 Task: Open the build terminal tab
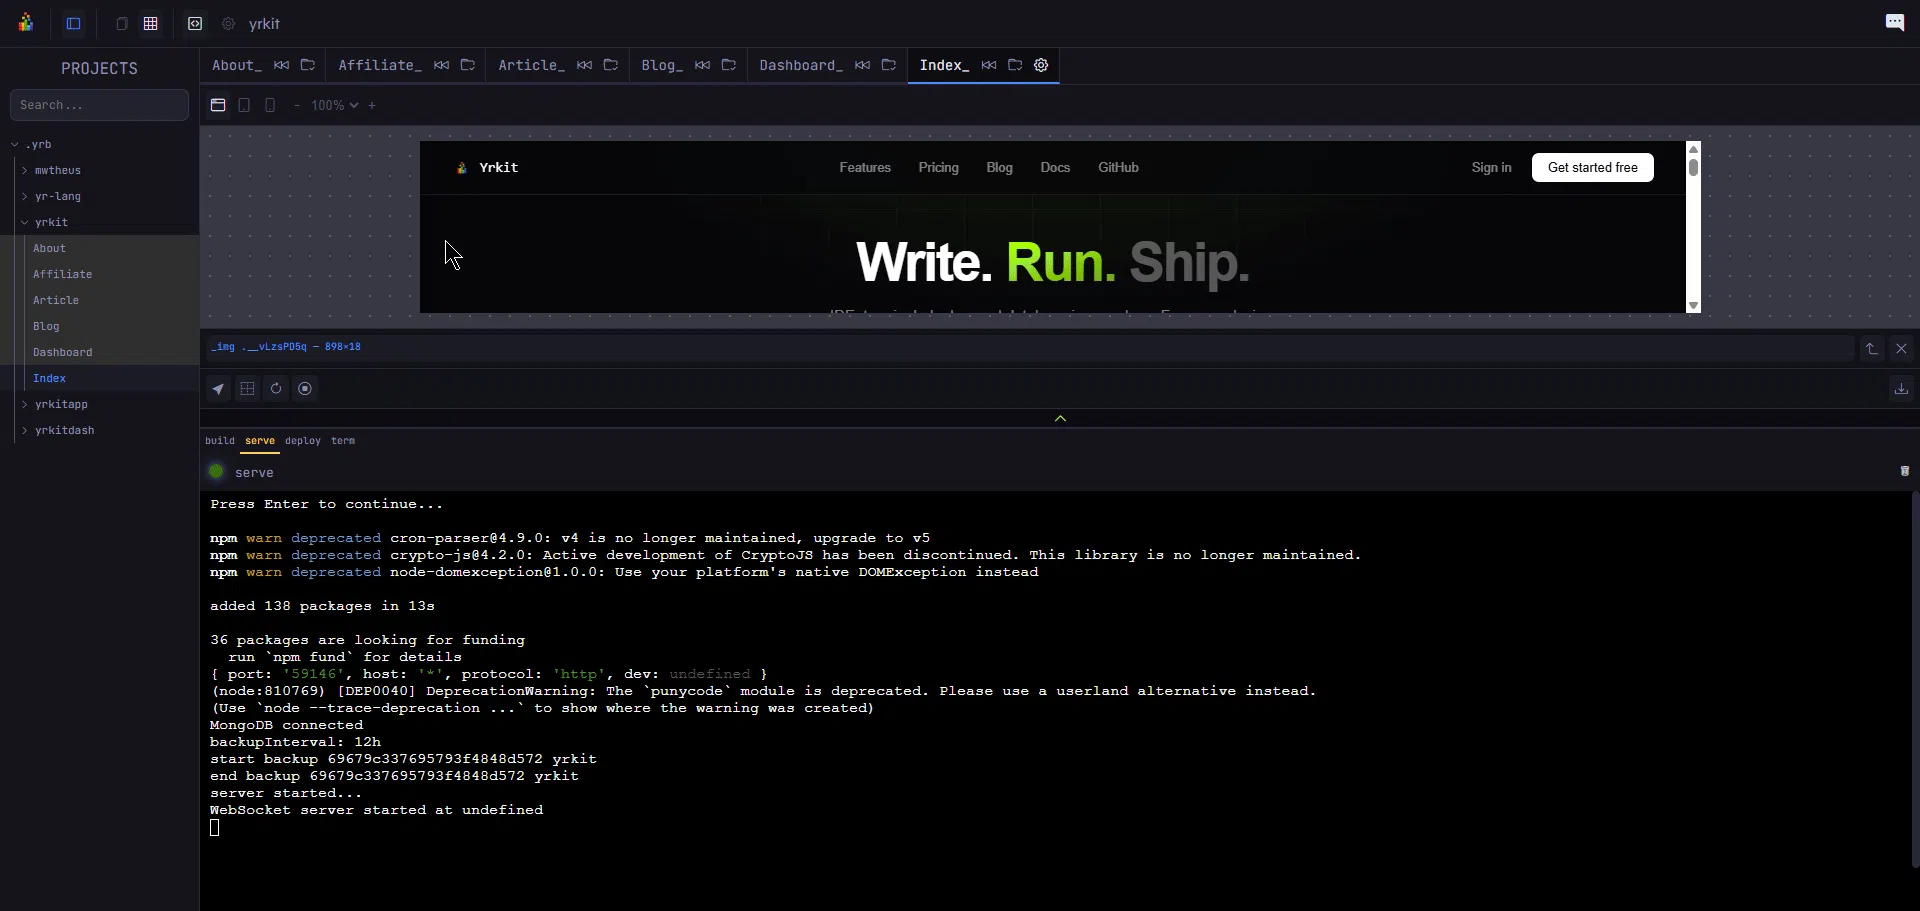[220, 441]
